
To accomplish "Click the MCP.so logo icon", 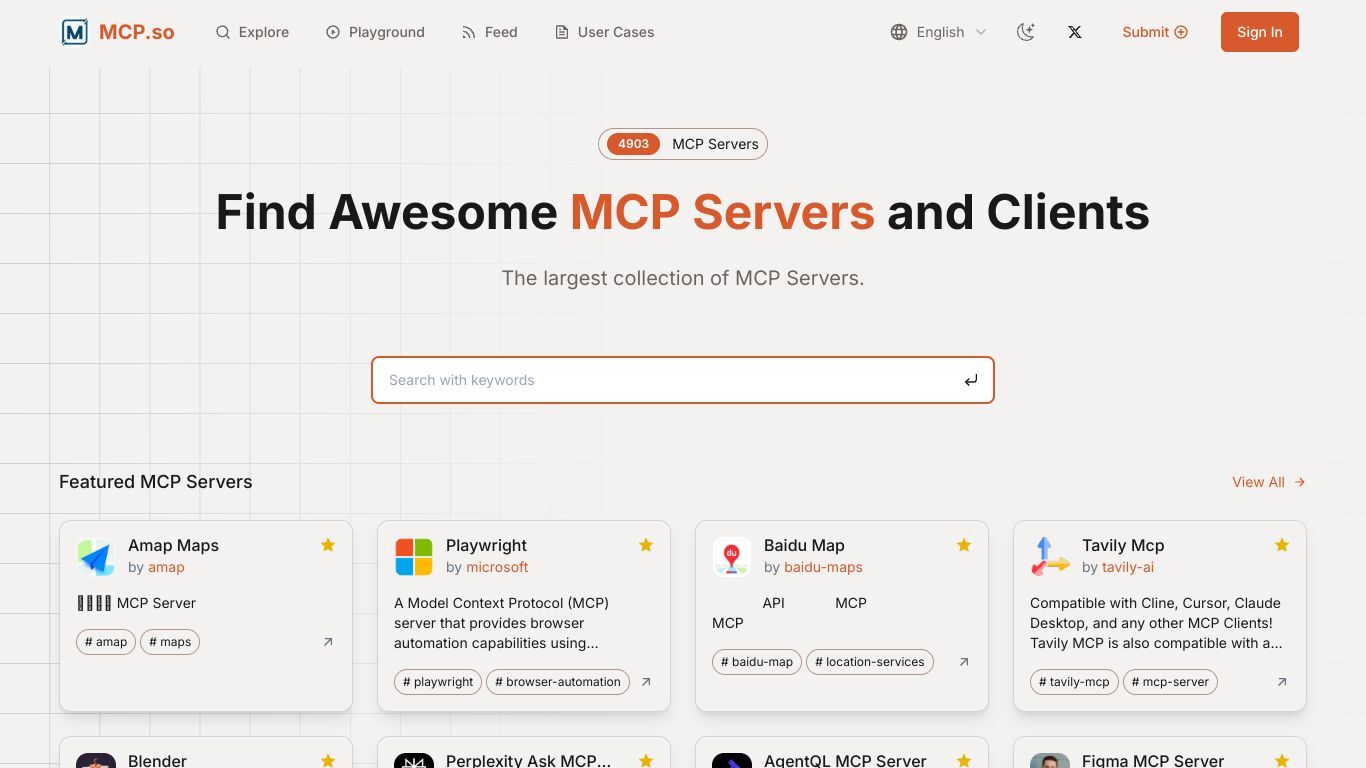I will pyautogui.click(x=74, y=32).
